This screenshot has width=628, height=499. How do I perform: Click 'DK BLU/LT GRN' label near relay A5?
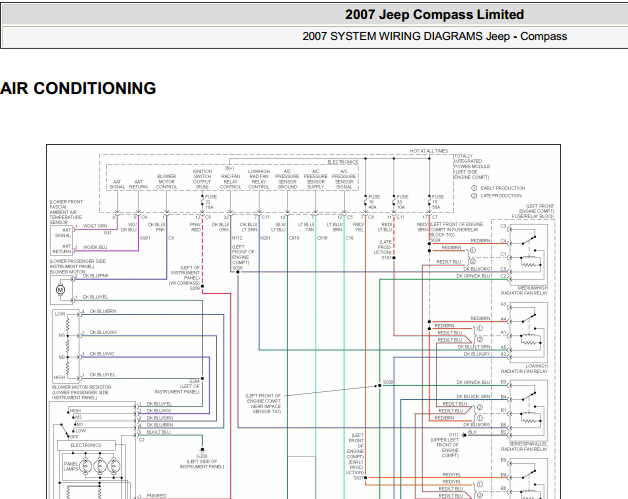(x=474, y=347)
